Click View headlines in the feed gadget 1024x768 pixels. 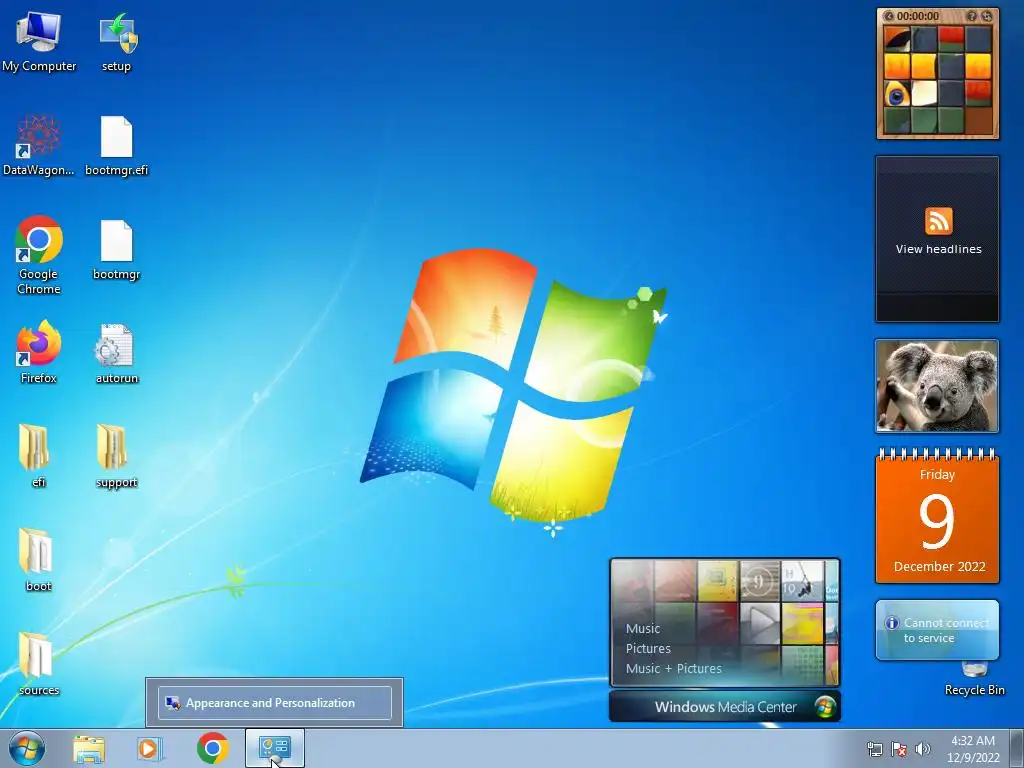click(938, 249)
